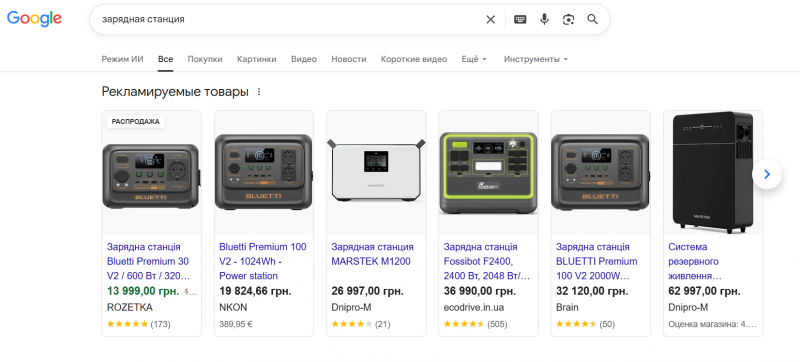Click seller name Brain
Viewport: 800px width, 362px height.
click(567, 307)
